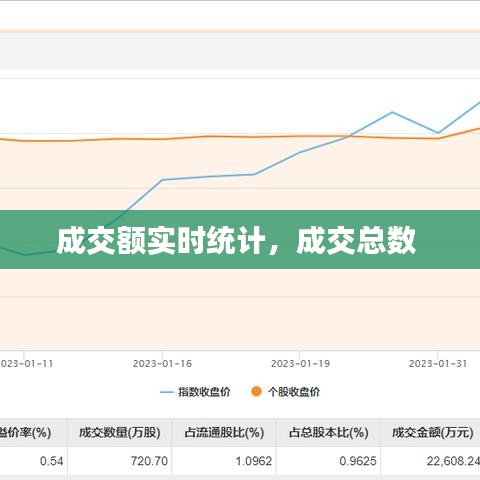Image resolution: width=480 pixels, height=480 pixels.
Task: Click the 2023-01-31 axis date label
Action: 438,364
